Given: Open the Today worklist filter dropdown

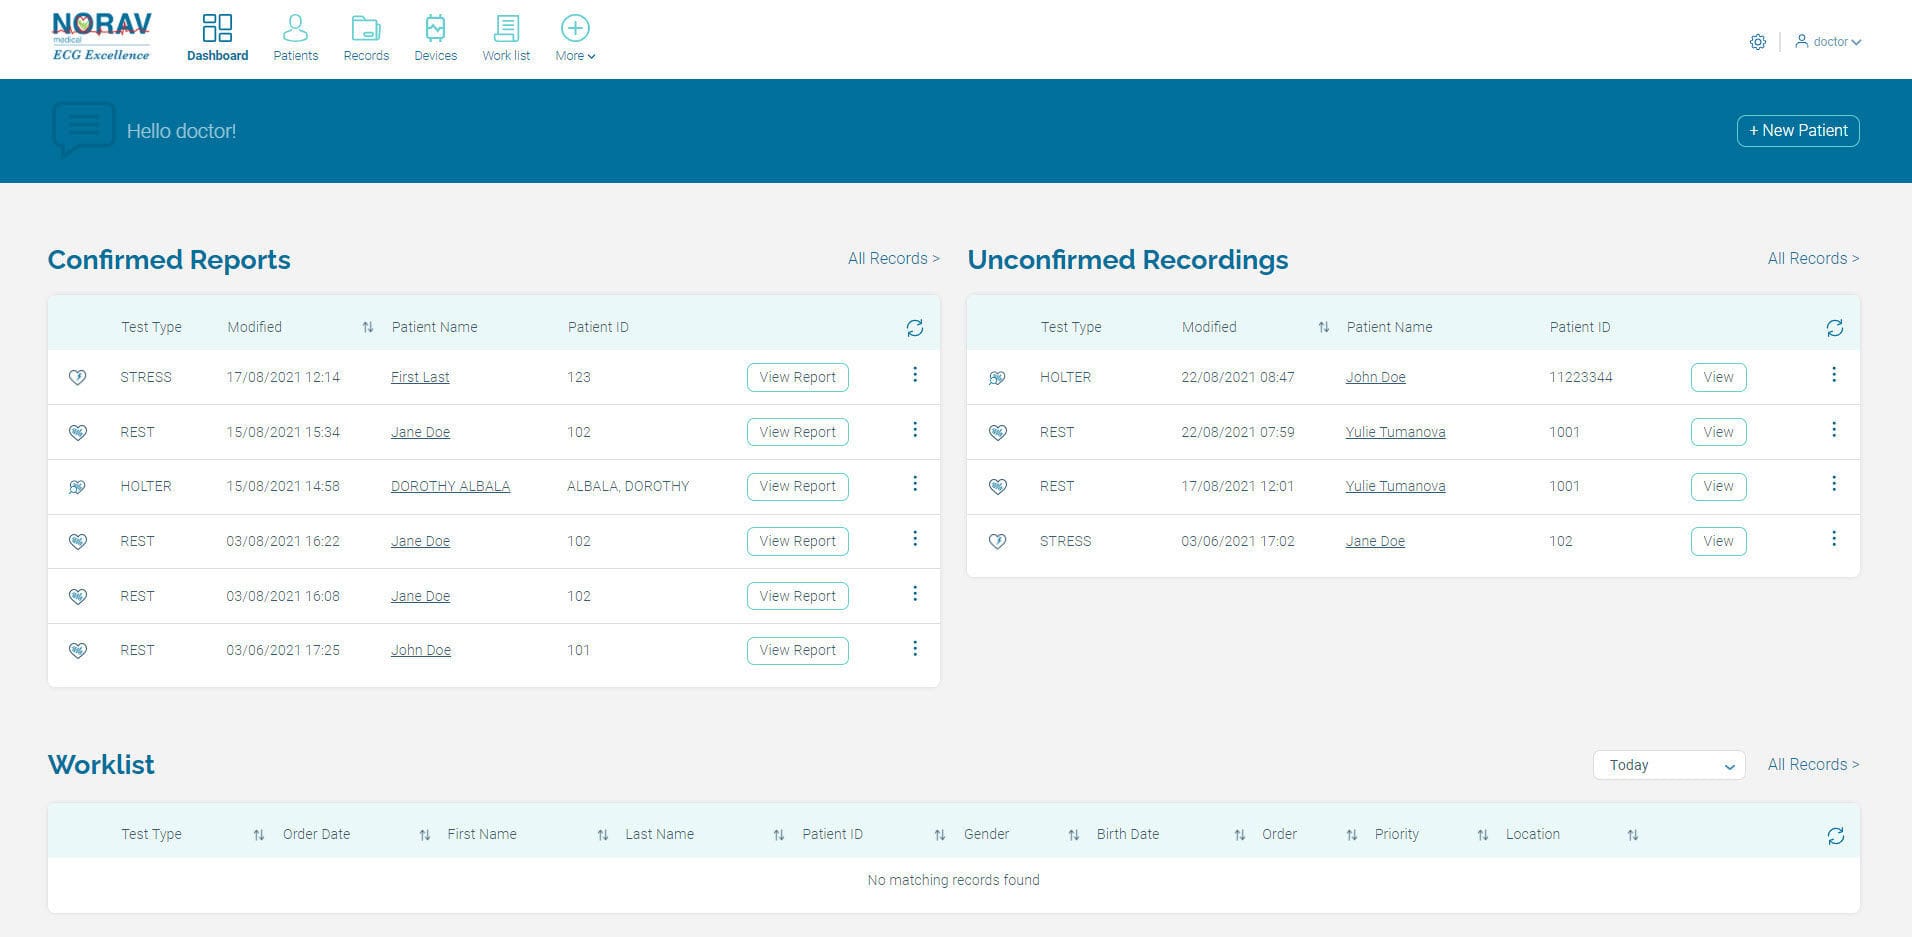Looking at the screenshot, I should [x=1668, y=765].
